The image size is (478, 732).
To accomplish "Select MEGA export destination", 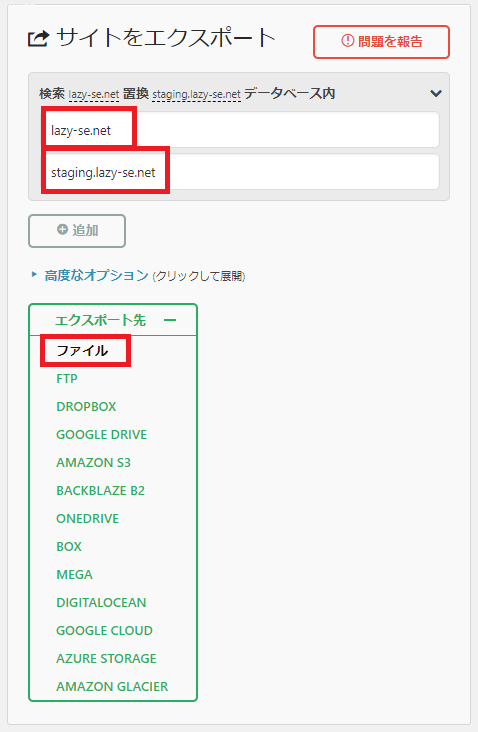I will point(74,575).
